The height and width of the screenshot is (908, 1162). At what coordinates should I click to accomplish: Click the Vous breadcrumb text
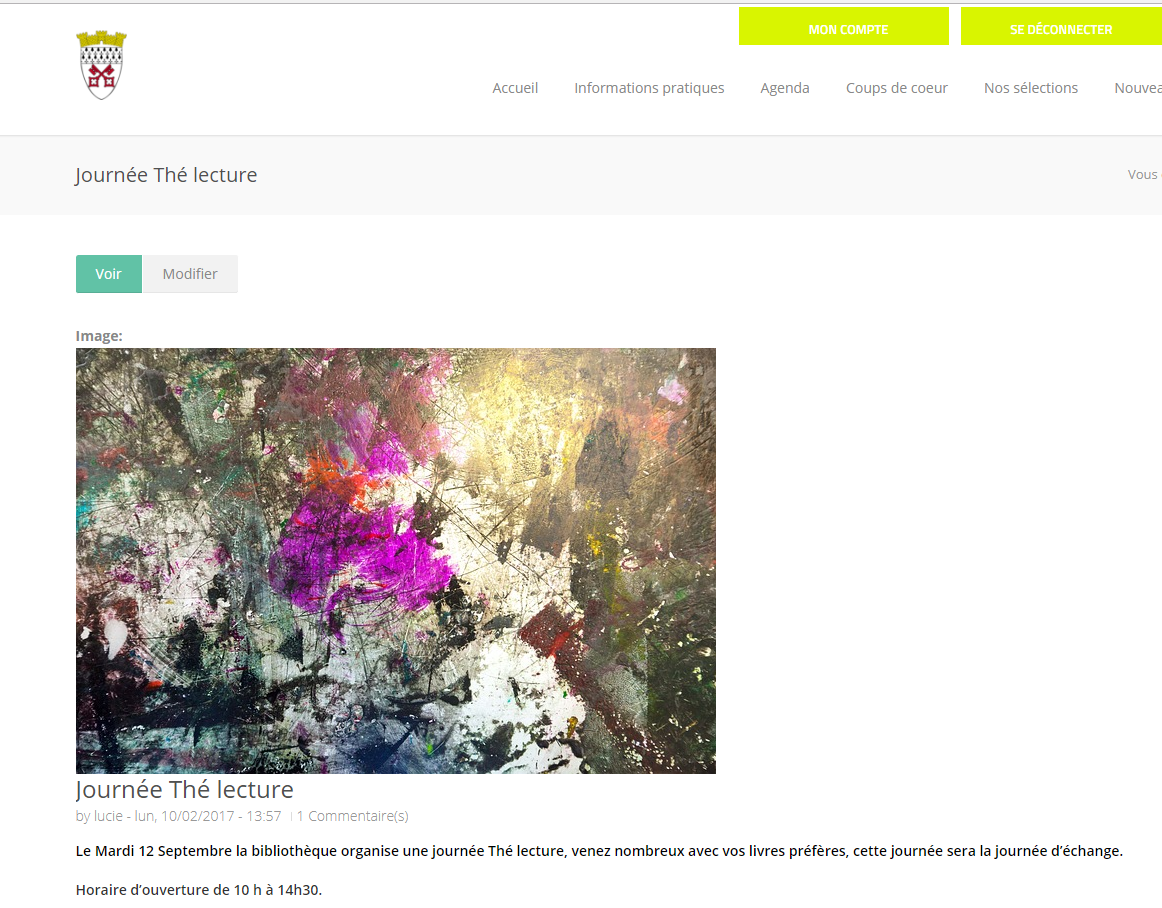click(x=1143, y=174)
